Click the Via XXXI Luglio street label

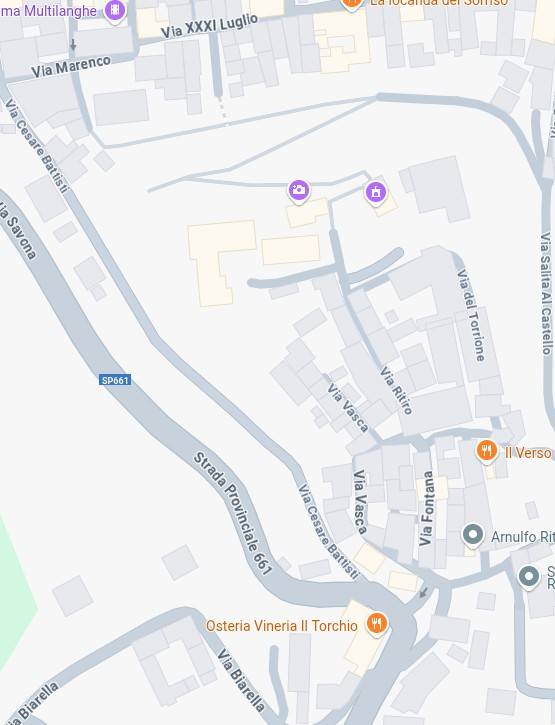(x=209, y=25)
